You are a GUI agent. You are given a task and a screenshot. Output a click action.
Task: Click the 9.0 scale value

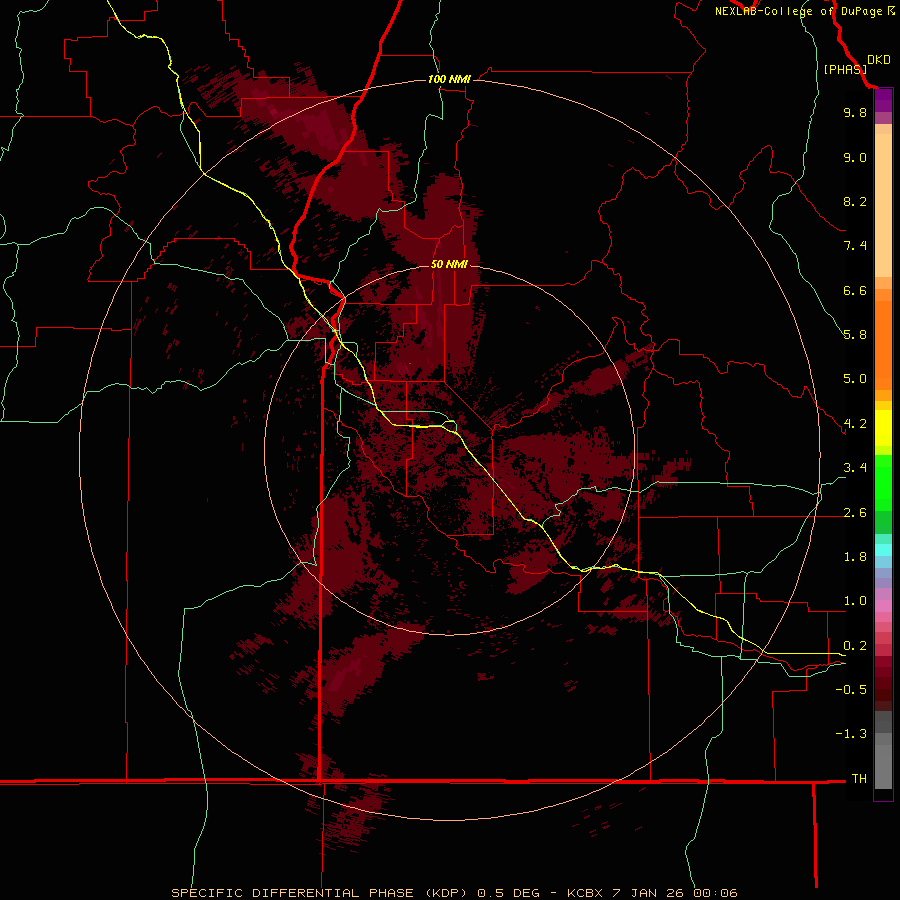coord(855,157)
